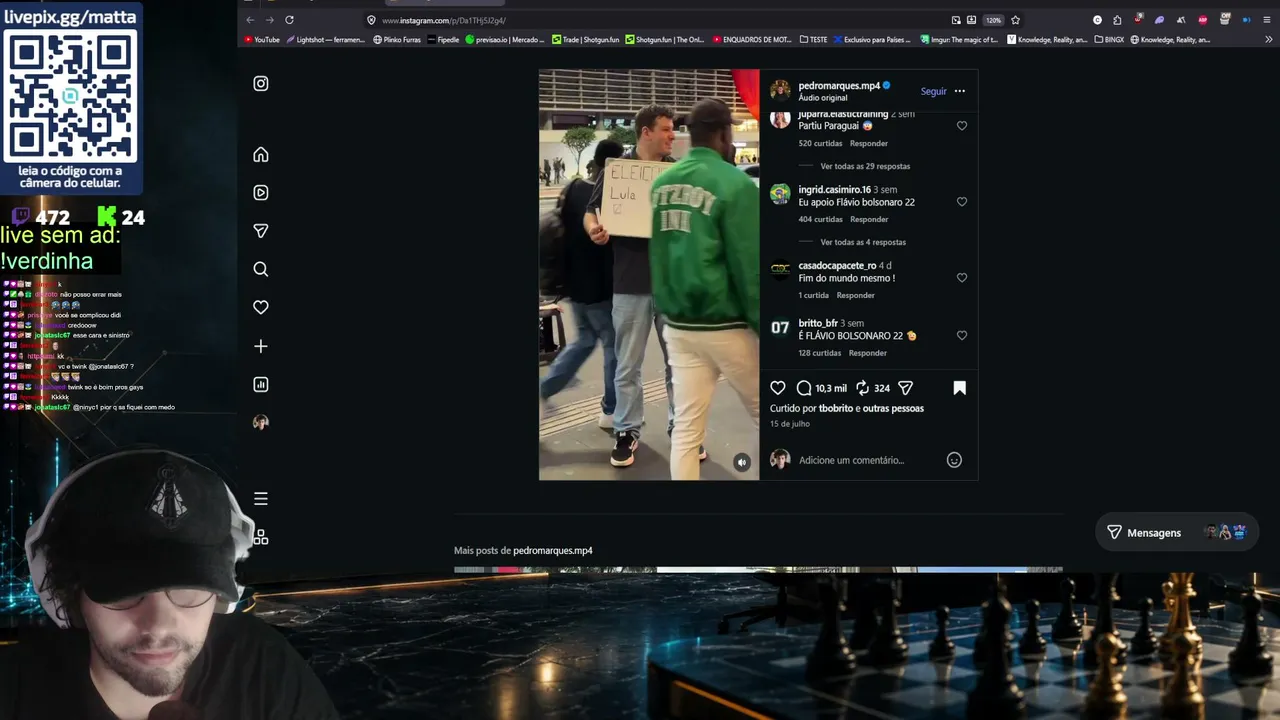Viewport: 1280px width, 720px height.
Task: Open the Fipedle bookmark
Action: (443, 40)
